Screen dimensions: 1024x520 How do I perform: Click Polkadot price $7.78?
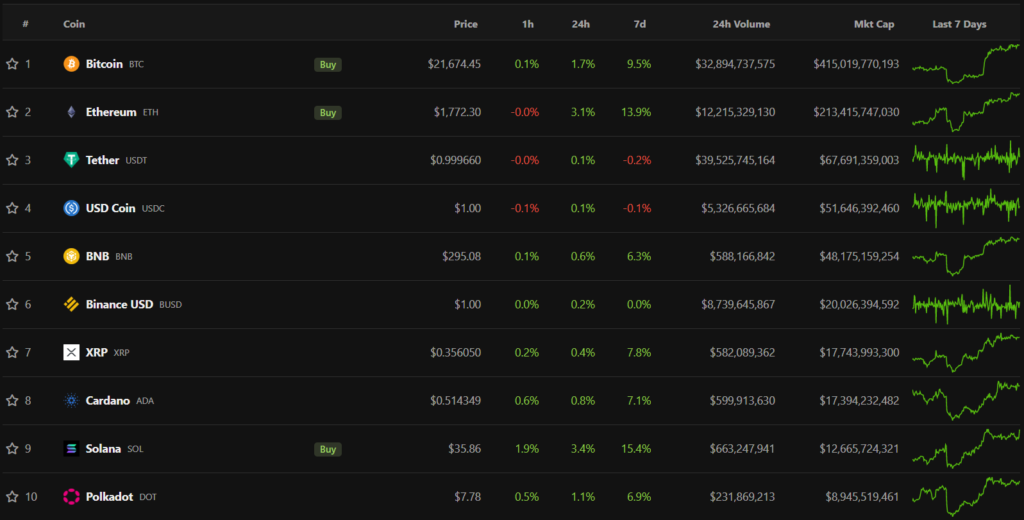coord(468,496)
